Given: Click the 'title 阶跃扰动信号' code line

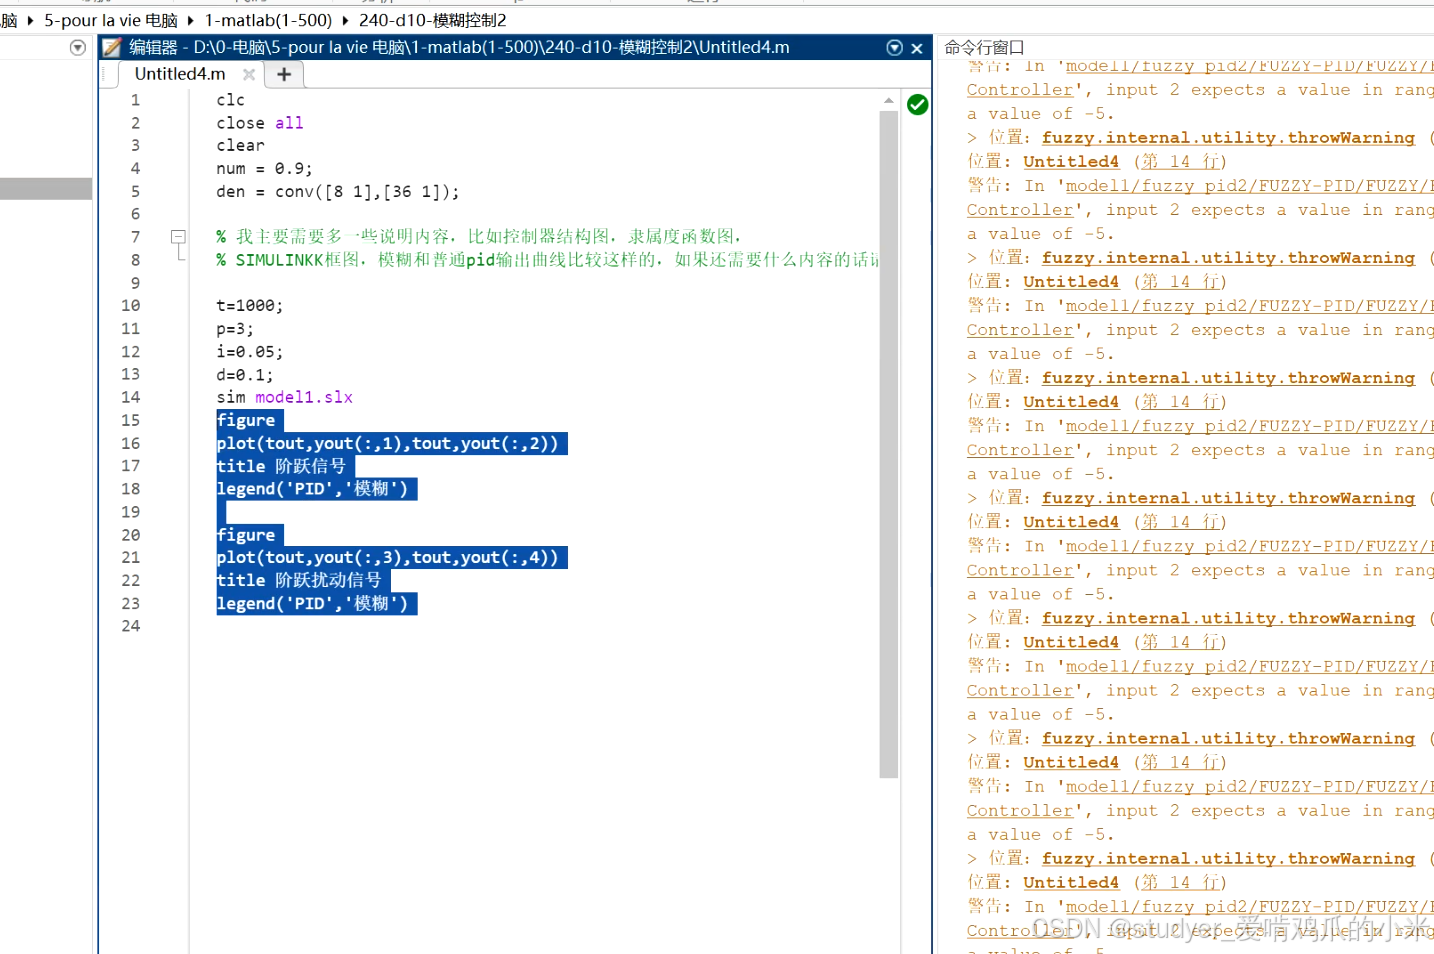Looking at the screenshot, I should (x=299, y=581).
